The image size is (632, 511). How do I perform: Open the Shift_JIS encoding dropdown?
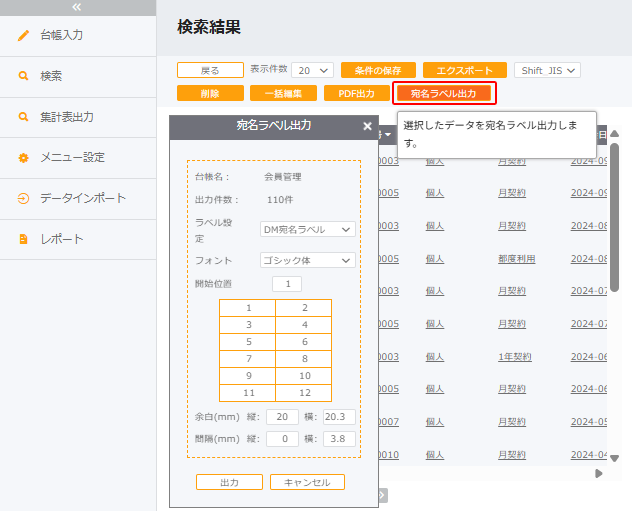(547, 70)
